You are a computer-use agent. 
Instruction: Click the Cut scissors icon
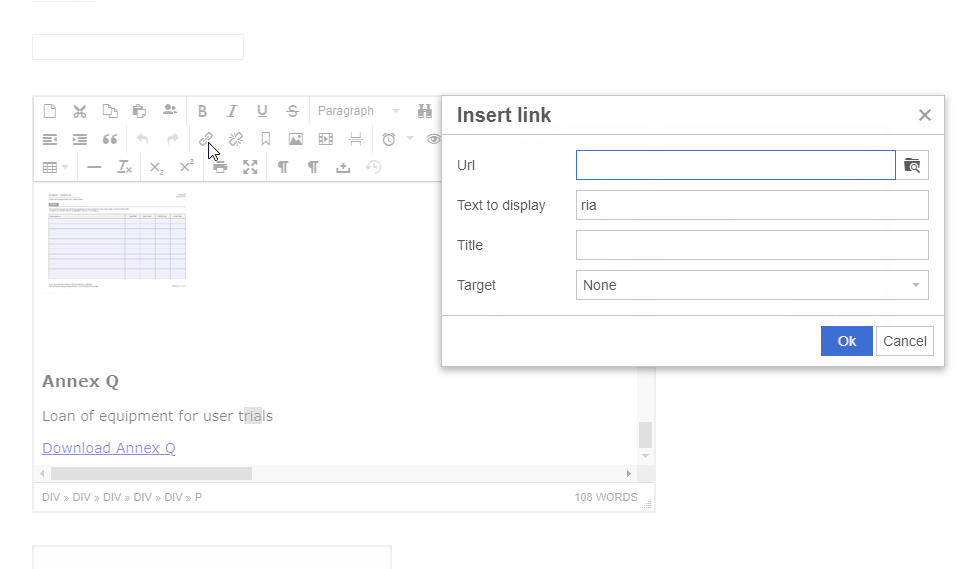(x=80, y=111)
